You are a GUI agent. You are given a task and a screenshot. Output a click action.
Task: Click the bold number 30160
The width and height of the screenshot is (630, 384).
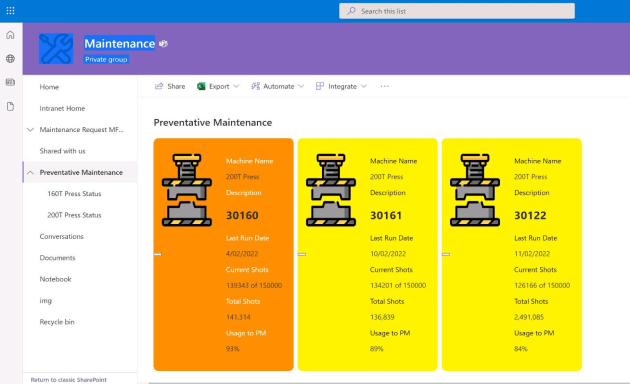[242, 215]
